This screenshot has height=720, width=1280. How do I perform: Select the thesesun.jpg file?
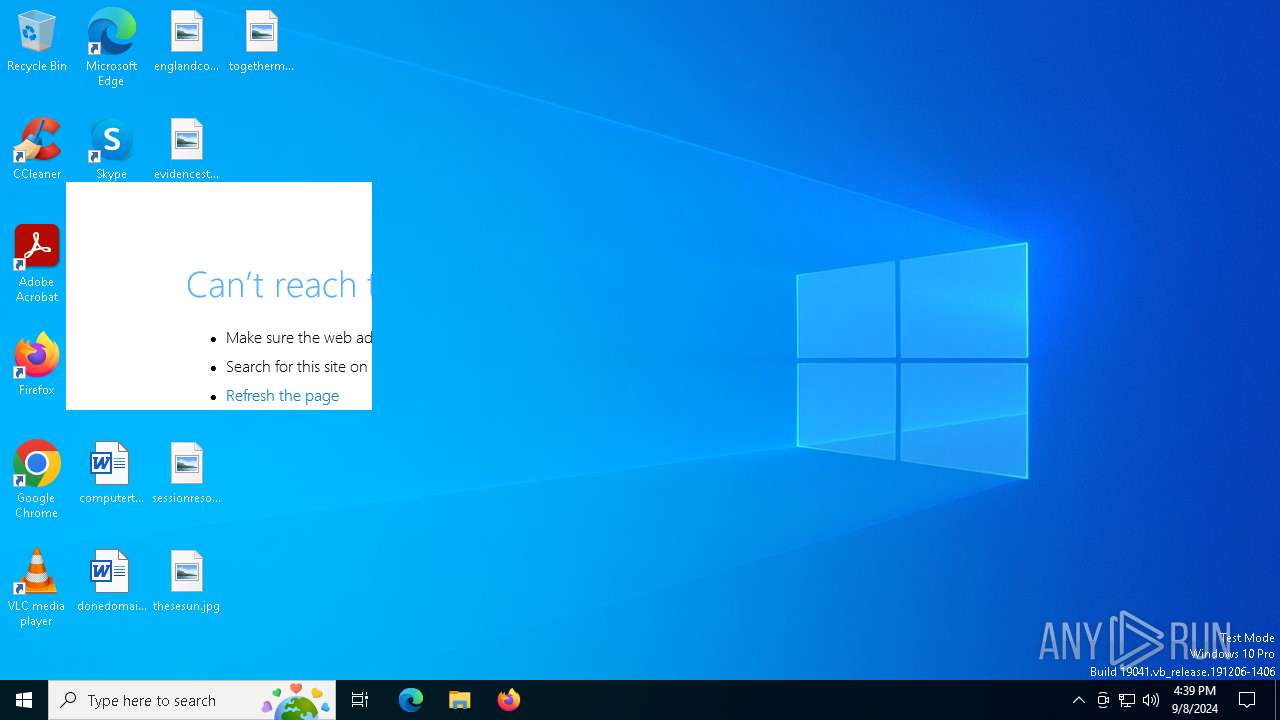point(186,581)
